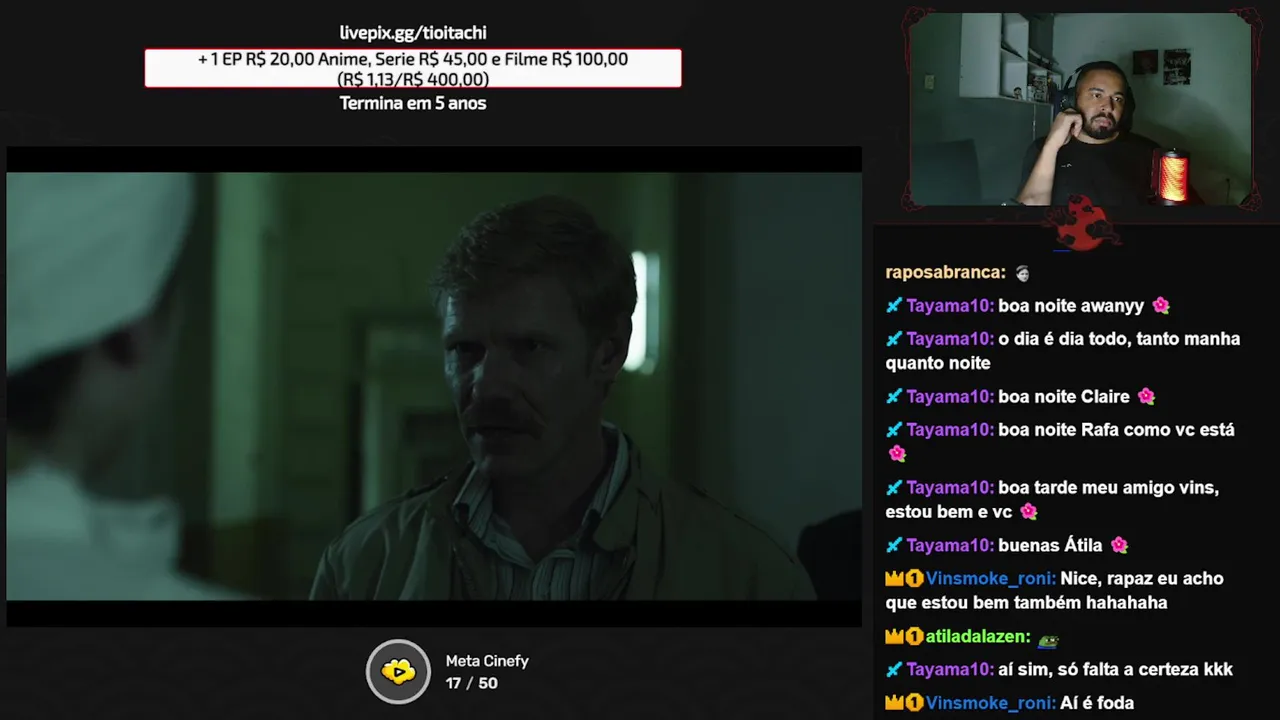Click the message 'boa noite Rafa como vc está'
The height and width of the screenshot is (720, 1280).
point(1116,430)
